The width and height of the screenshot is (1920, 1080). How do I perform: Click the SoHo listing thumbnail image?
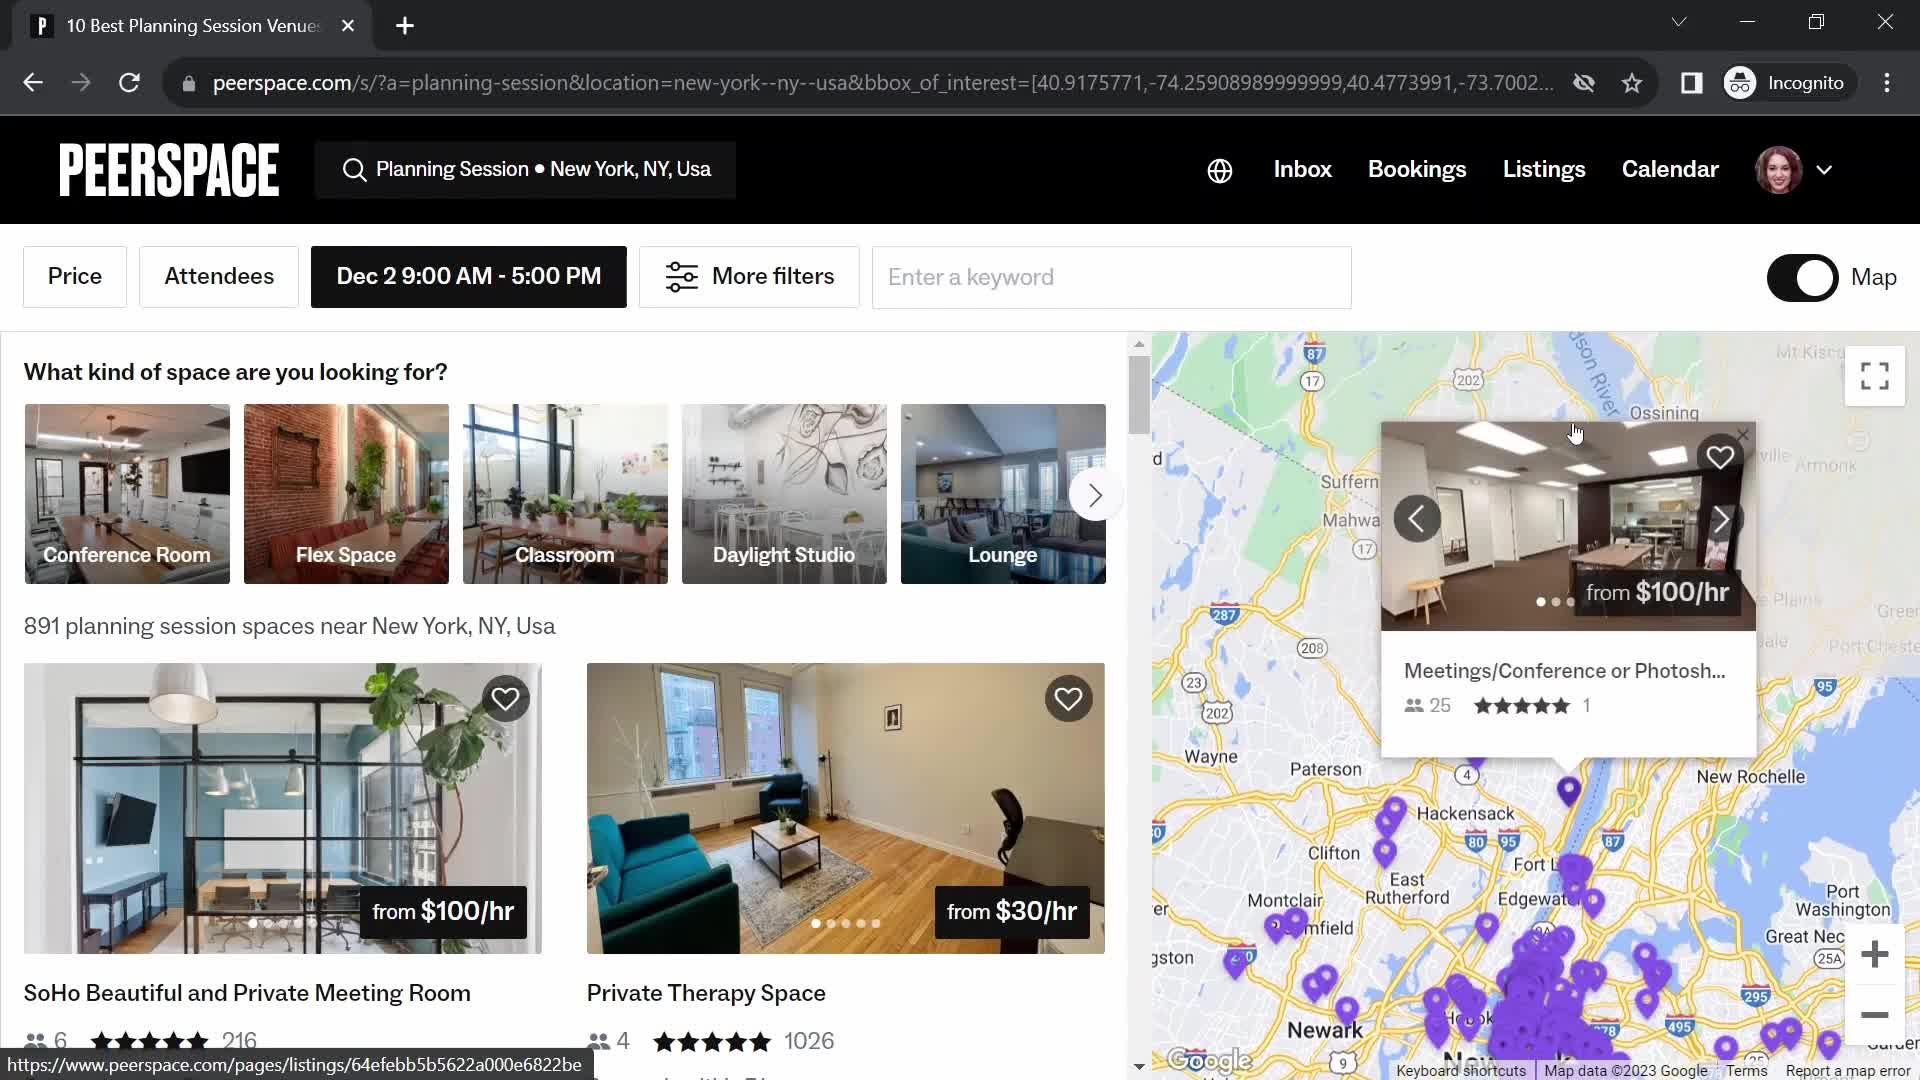pyautogui.click(x=282, y=808)
